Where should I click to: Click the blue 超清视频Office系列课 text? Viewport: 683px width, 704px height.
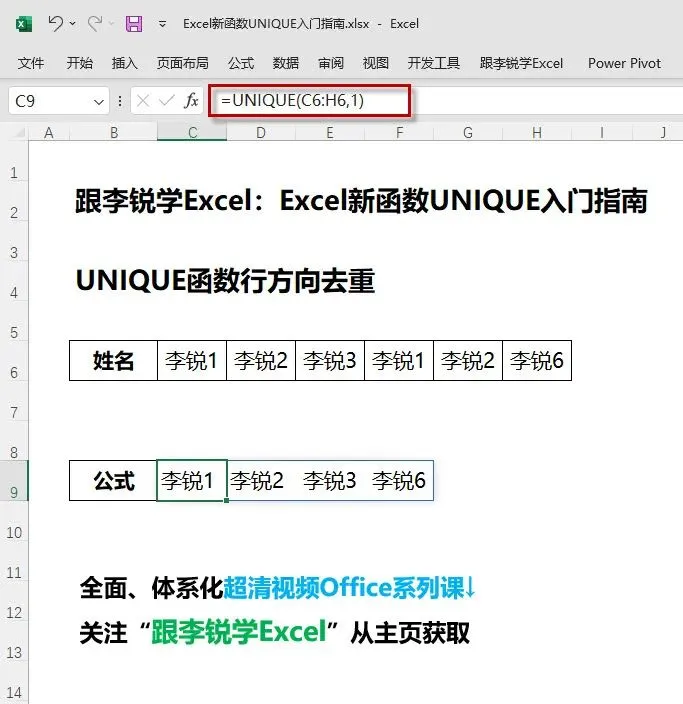click(344, 588)
